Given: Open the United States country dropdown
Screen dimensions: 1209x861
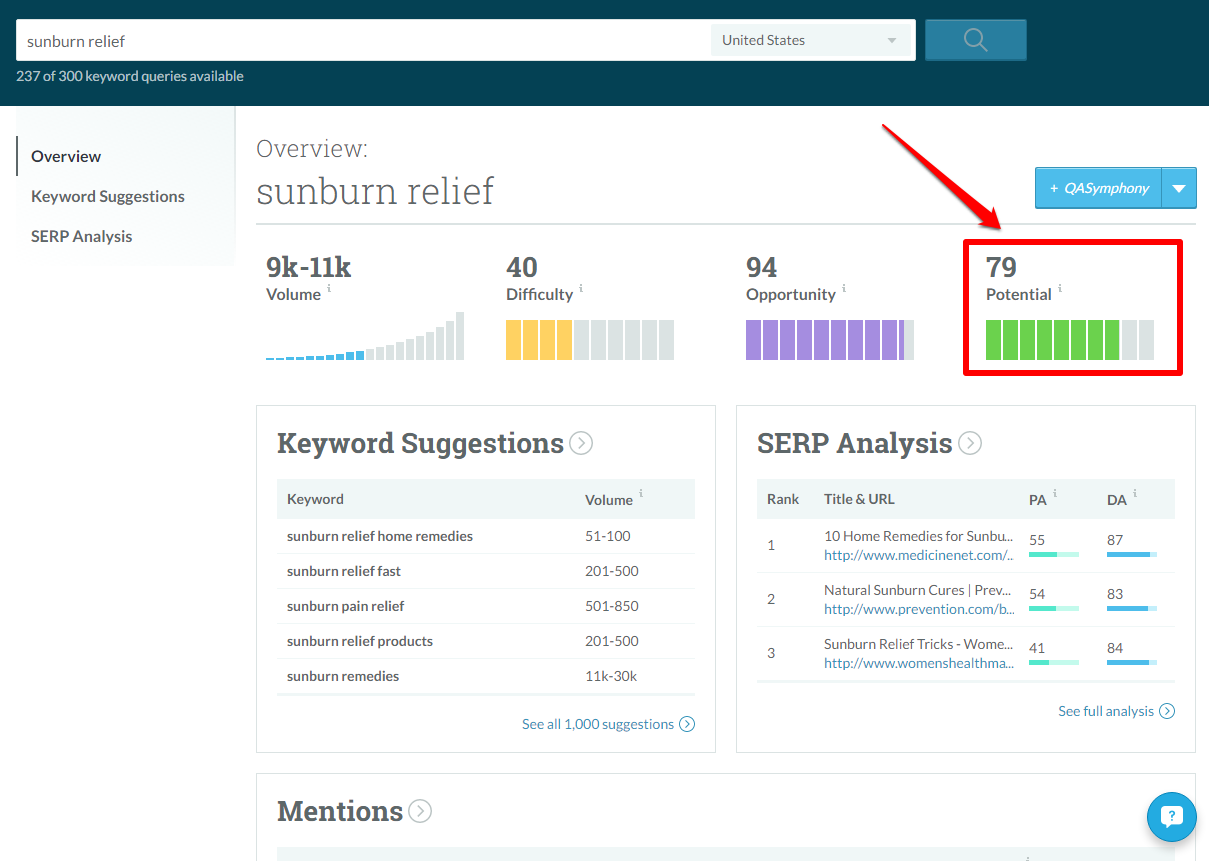Looking at the screenshot, I should tap(811, 40).
